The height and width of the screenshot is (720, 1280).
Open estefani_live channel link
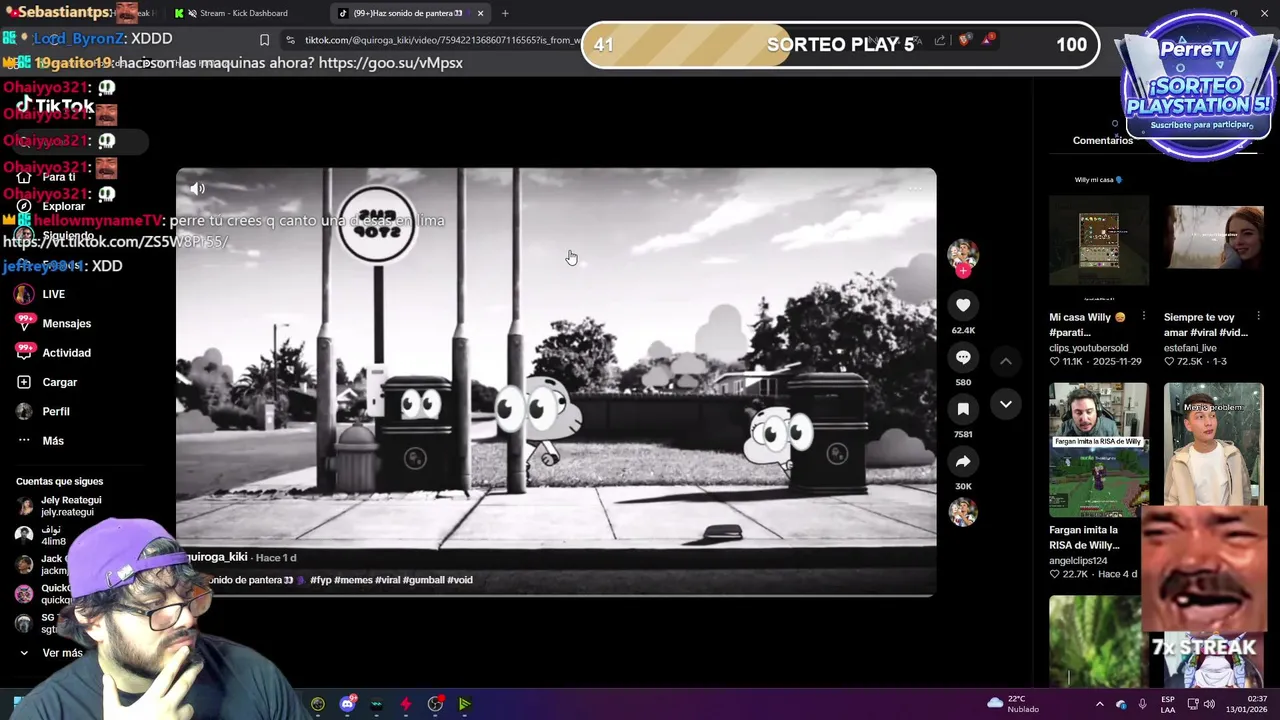[1190, 348]
